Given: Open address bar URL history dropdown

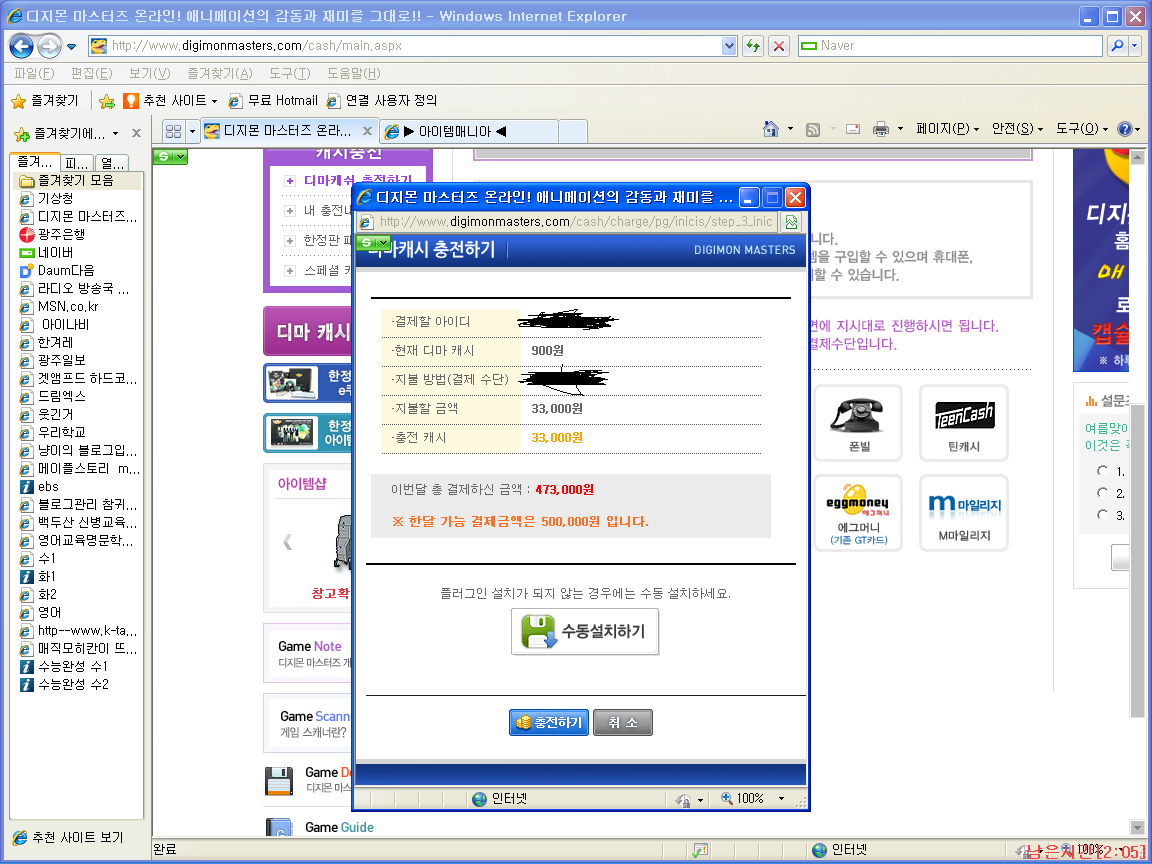Looking at the screenshot, I should pos(729,46).
